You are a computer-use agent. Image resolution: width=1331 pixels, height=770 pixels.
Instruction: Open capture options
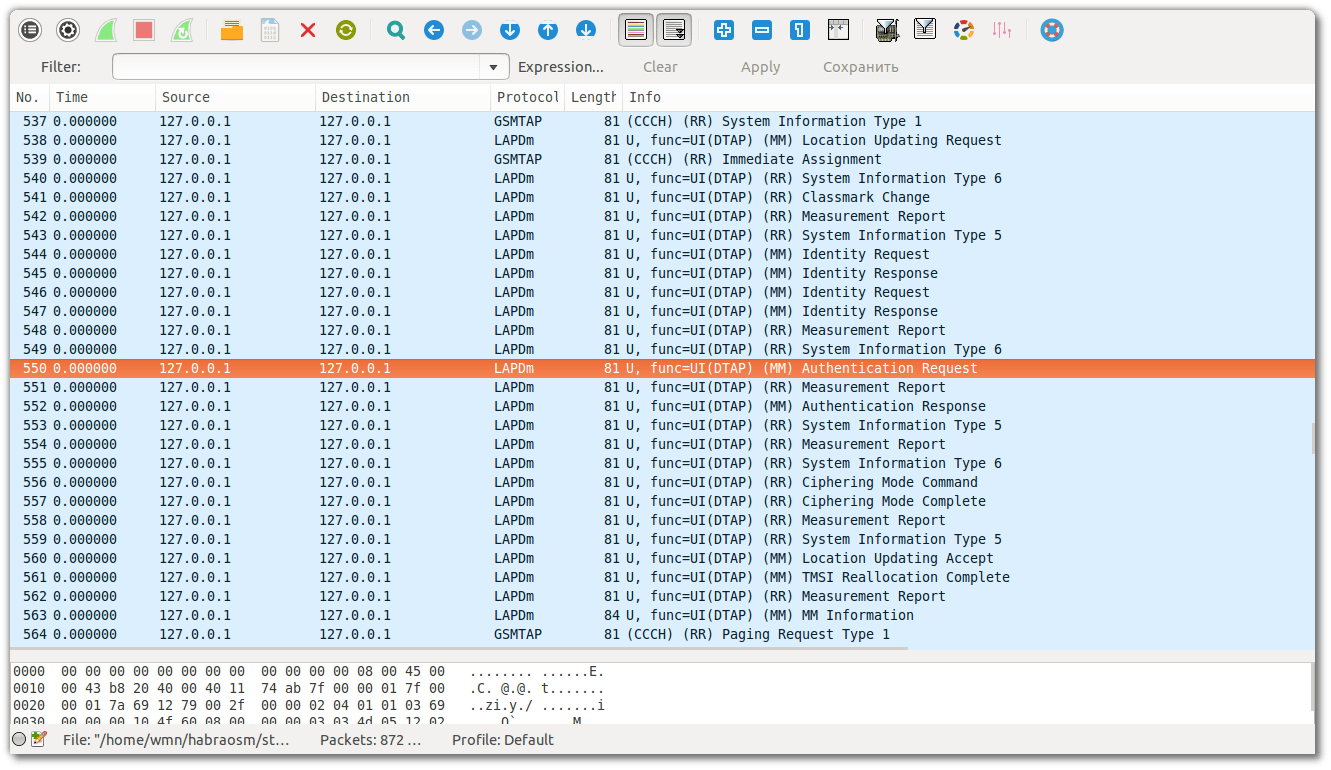[x=68, y=30]
